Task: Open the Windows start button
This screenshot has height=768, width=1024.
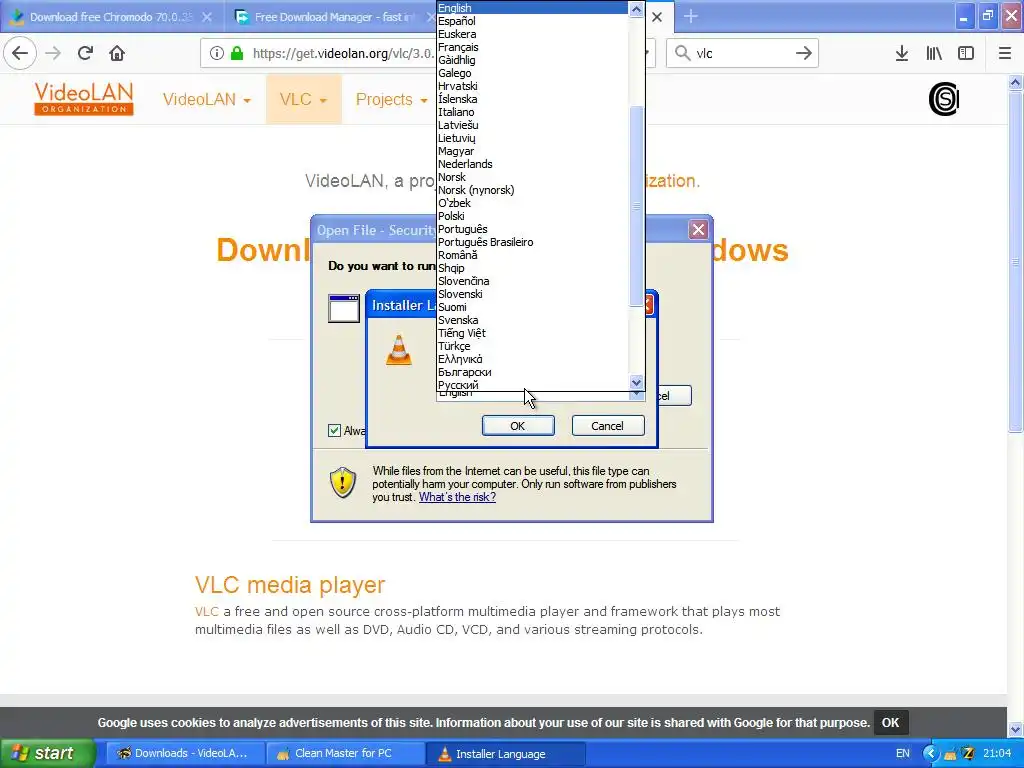Action: pos(46,753)
